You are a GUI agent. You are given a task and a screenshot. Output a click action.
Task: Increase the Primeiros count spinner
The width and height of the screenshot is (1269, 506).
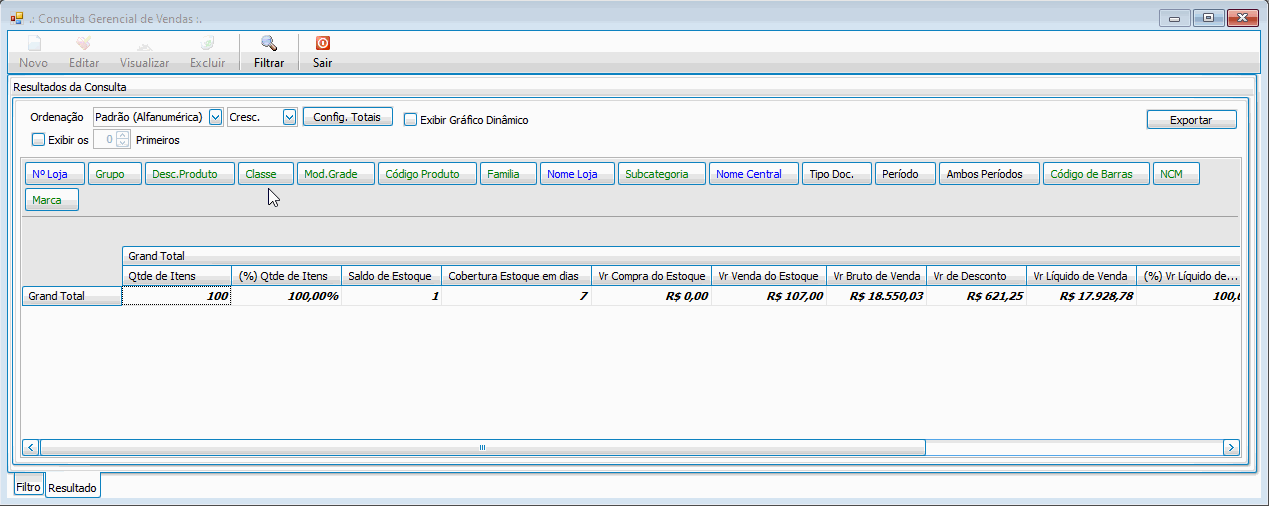click(x=123, y=136)
